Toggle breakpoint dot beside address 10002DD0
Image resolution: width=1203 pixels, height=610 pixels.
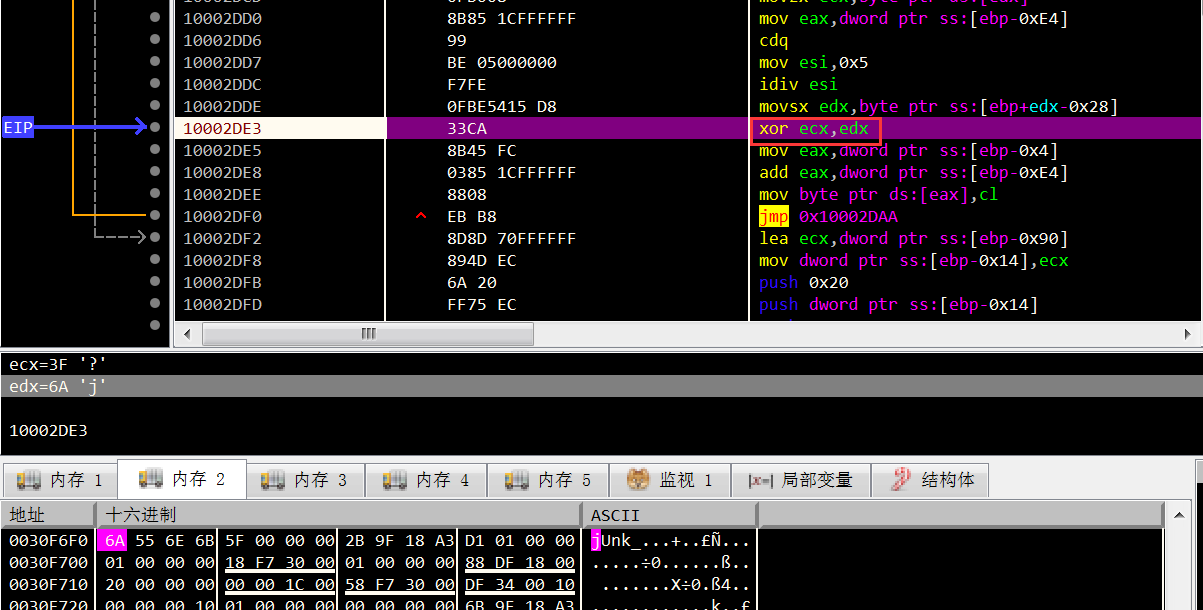point(155,18)
